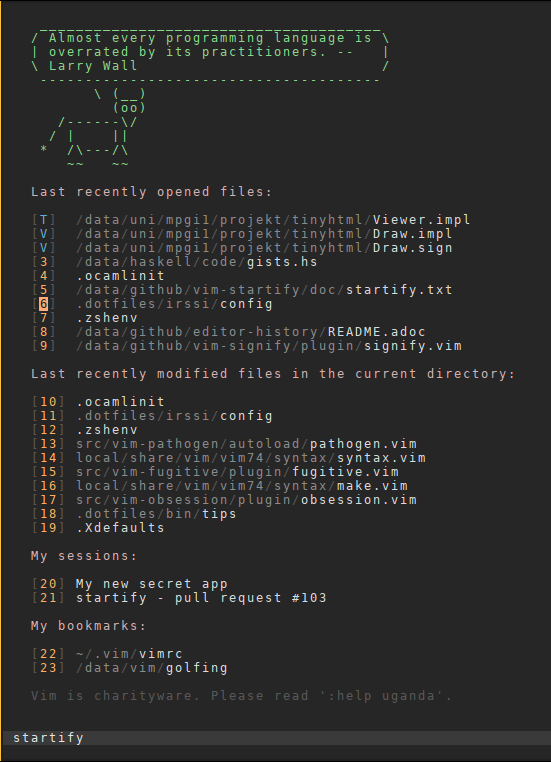Choose syntax.vim entry numbered 14

click(228, 458)
